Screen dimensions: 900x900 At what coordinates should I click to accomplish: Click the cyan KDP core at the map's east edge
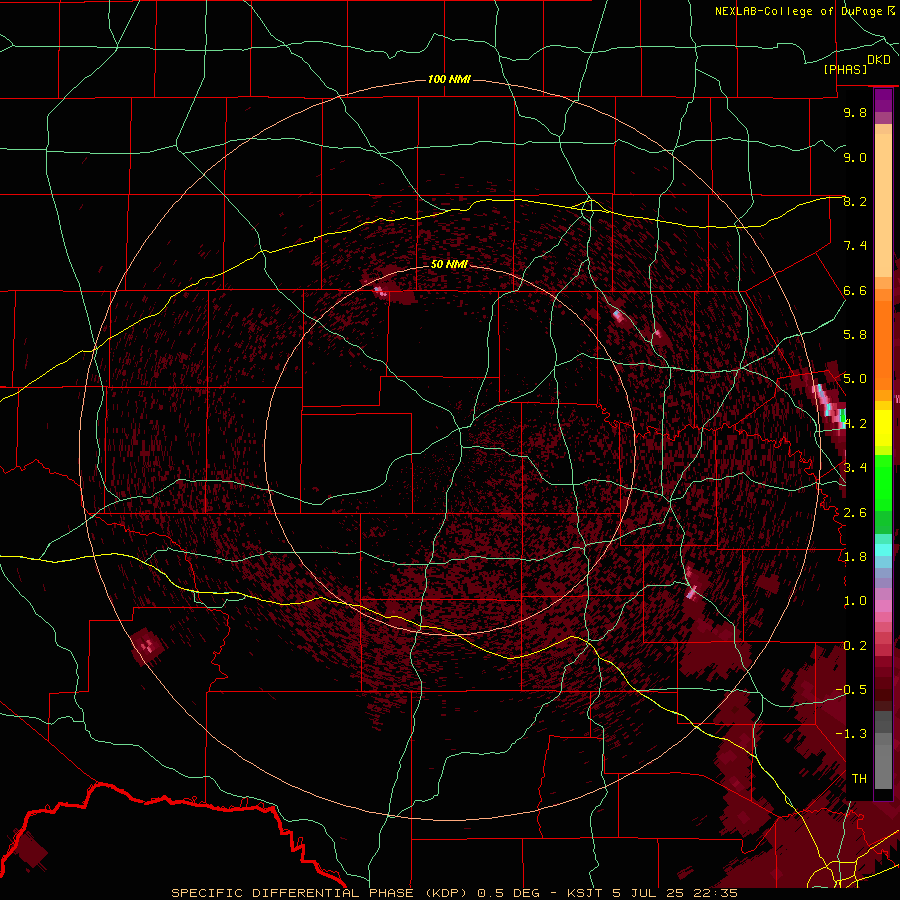point(831,408)
